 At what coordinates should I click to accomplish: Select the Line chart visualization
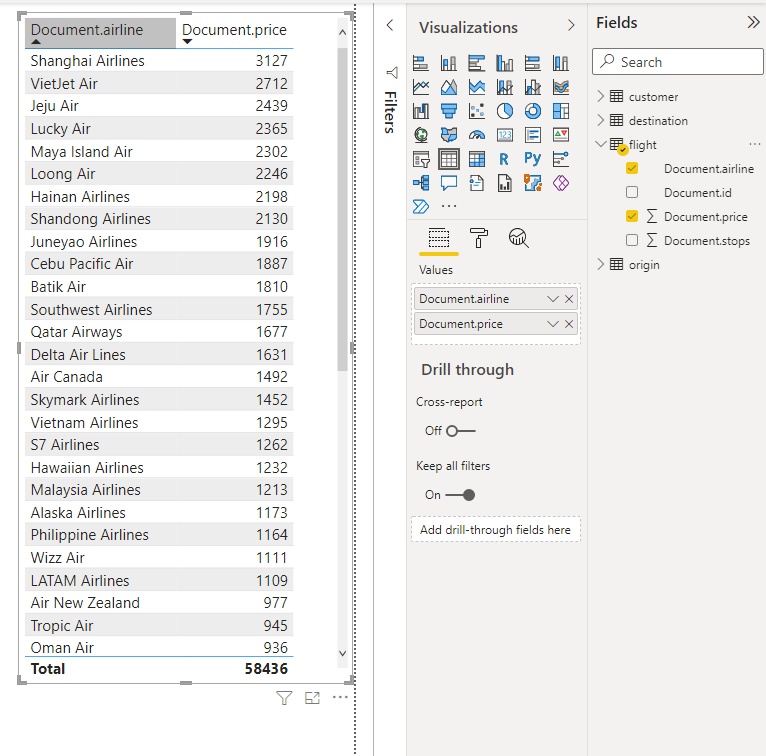tap(421, 87)
